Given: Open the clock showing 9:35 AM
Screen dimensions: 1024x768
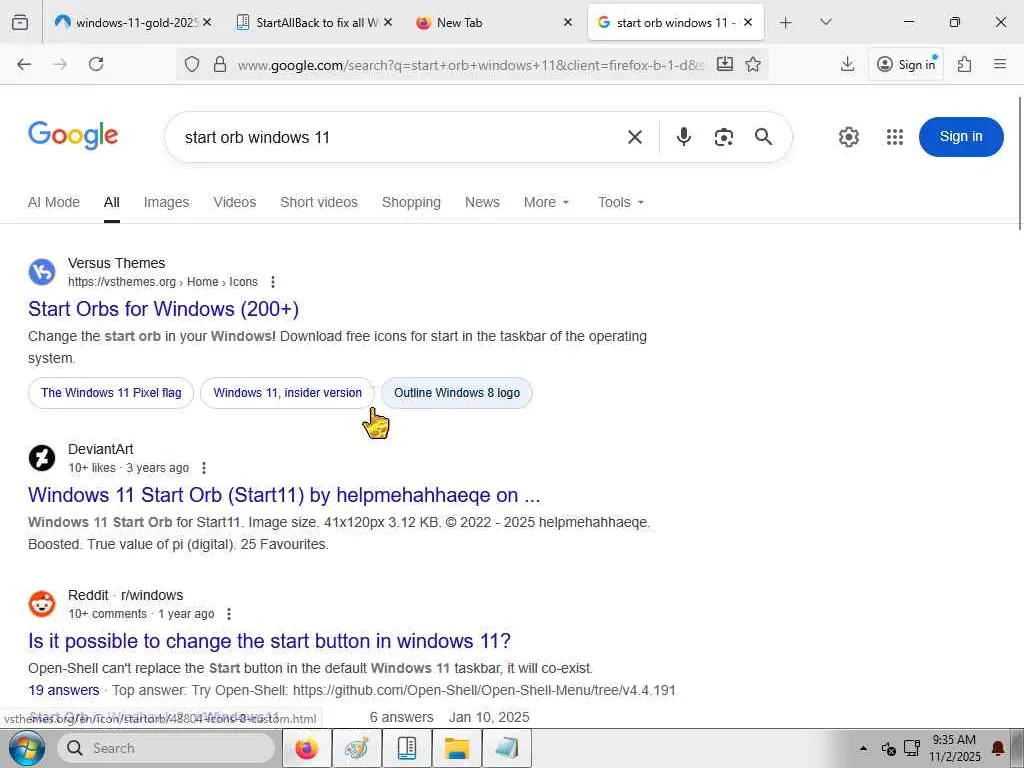Looking at the screenshot, I should [x=955, y=748].
